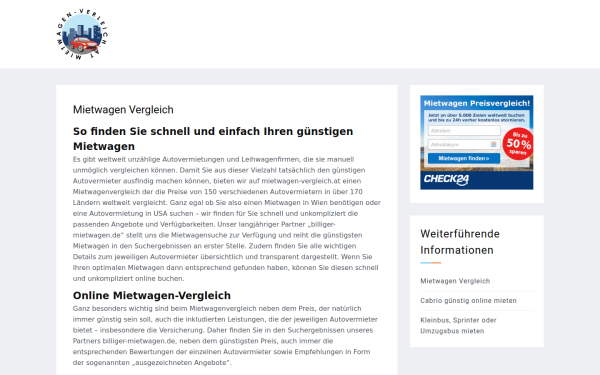Image resolution: width=600 pixels, height=375 pixels.
Task: Click the red 50% sparen badge
Action: [x=518, y=144]
